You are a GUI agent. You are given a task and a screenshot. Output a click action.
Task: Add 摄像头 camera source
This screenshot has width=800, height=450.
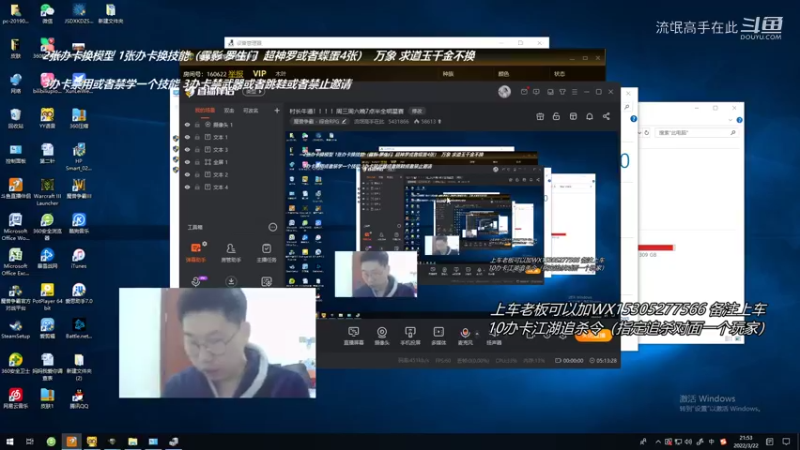(382, 336)
